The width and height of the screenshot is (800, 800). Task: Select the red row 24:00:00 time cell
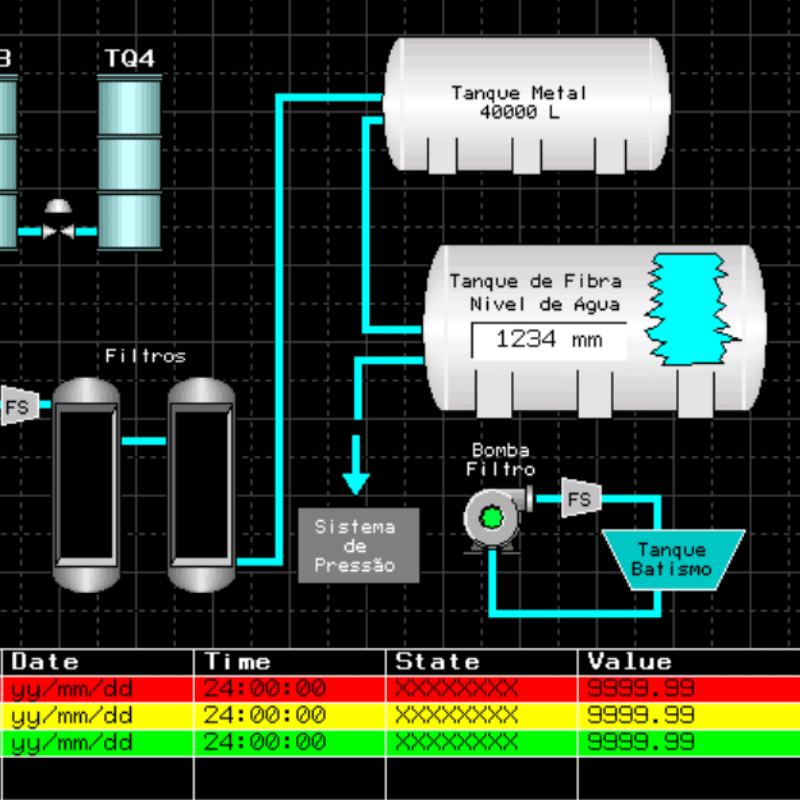[x=290, y=689]
